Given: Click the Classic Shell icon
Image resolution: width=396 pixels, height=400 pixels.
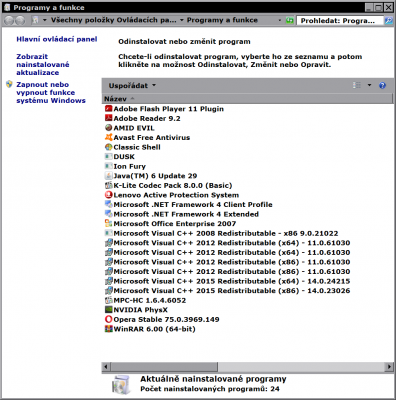Looking at the screenshot, I should (108, 147).
